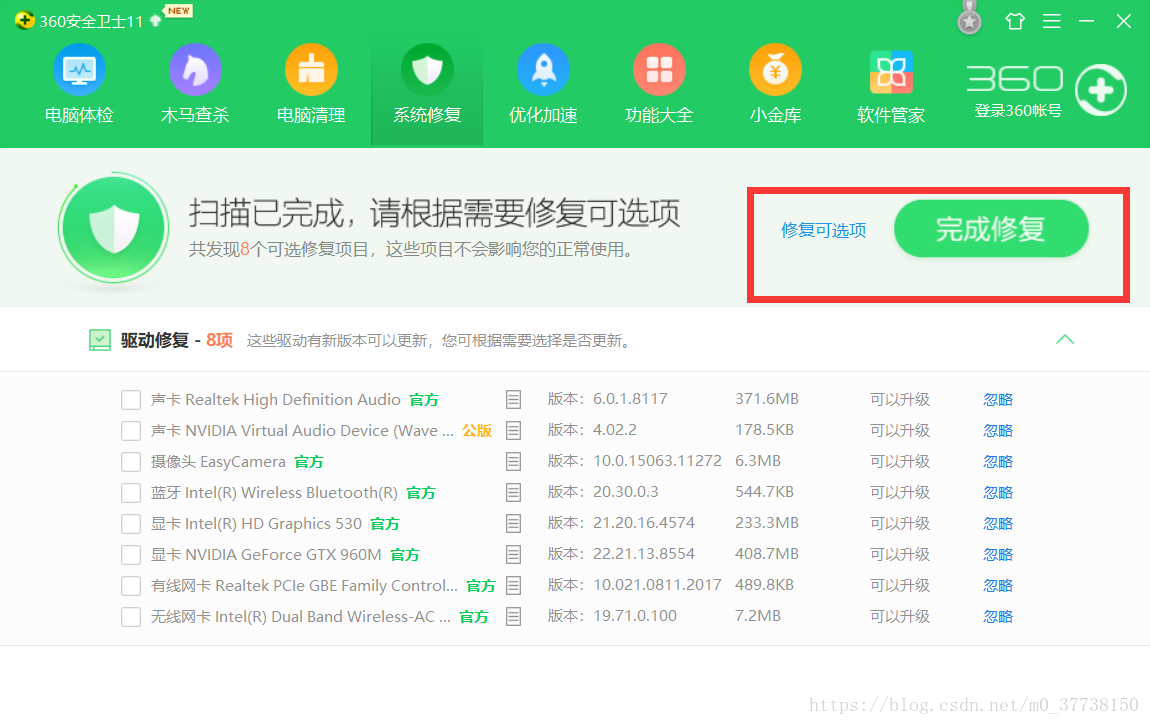Click the 公版 tag on NVIDIA Virtual Audio
Image resolution: width=1150 pixels, height=725 pixels.
tap(477, 430)
